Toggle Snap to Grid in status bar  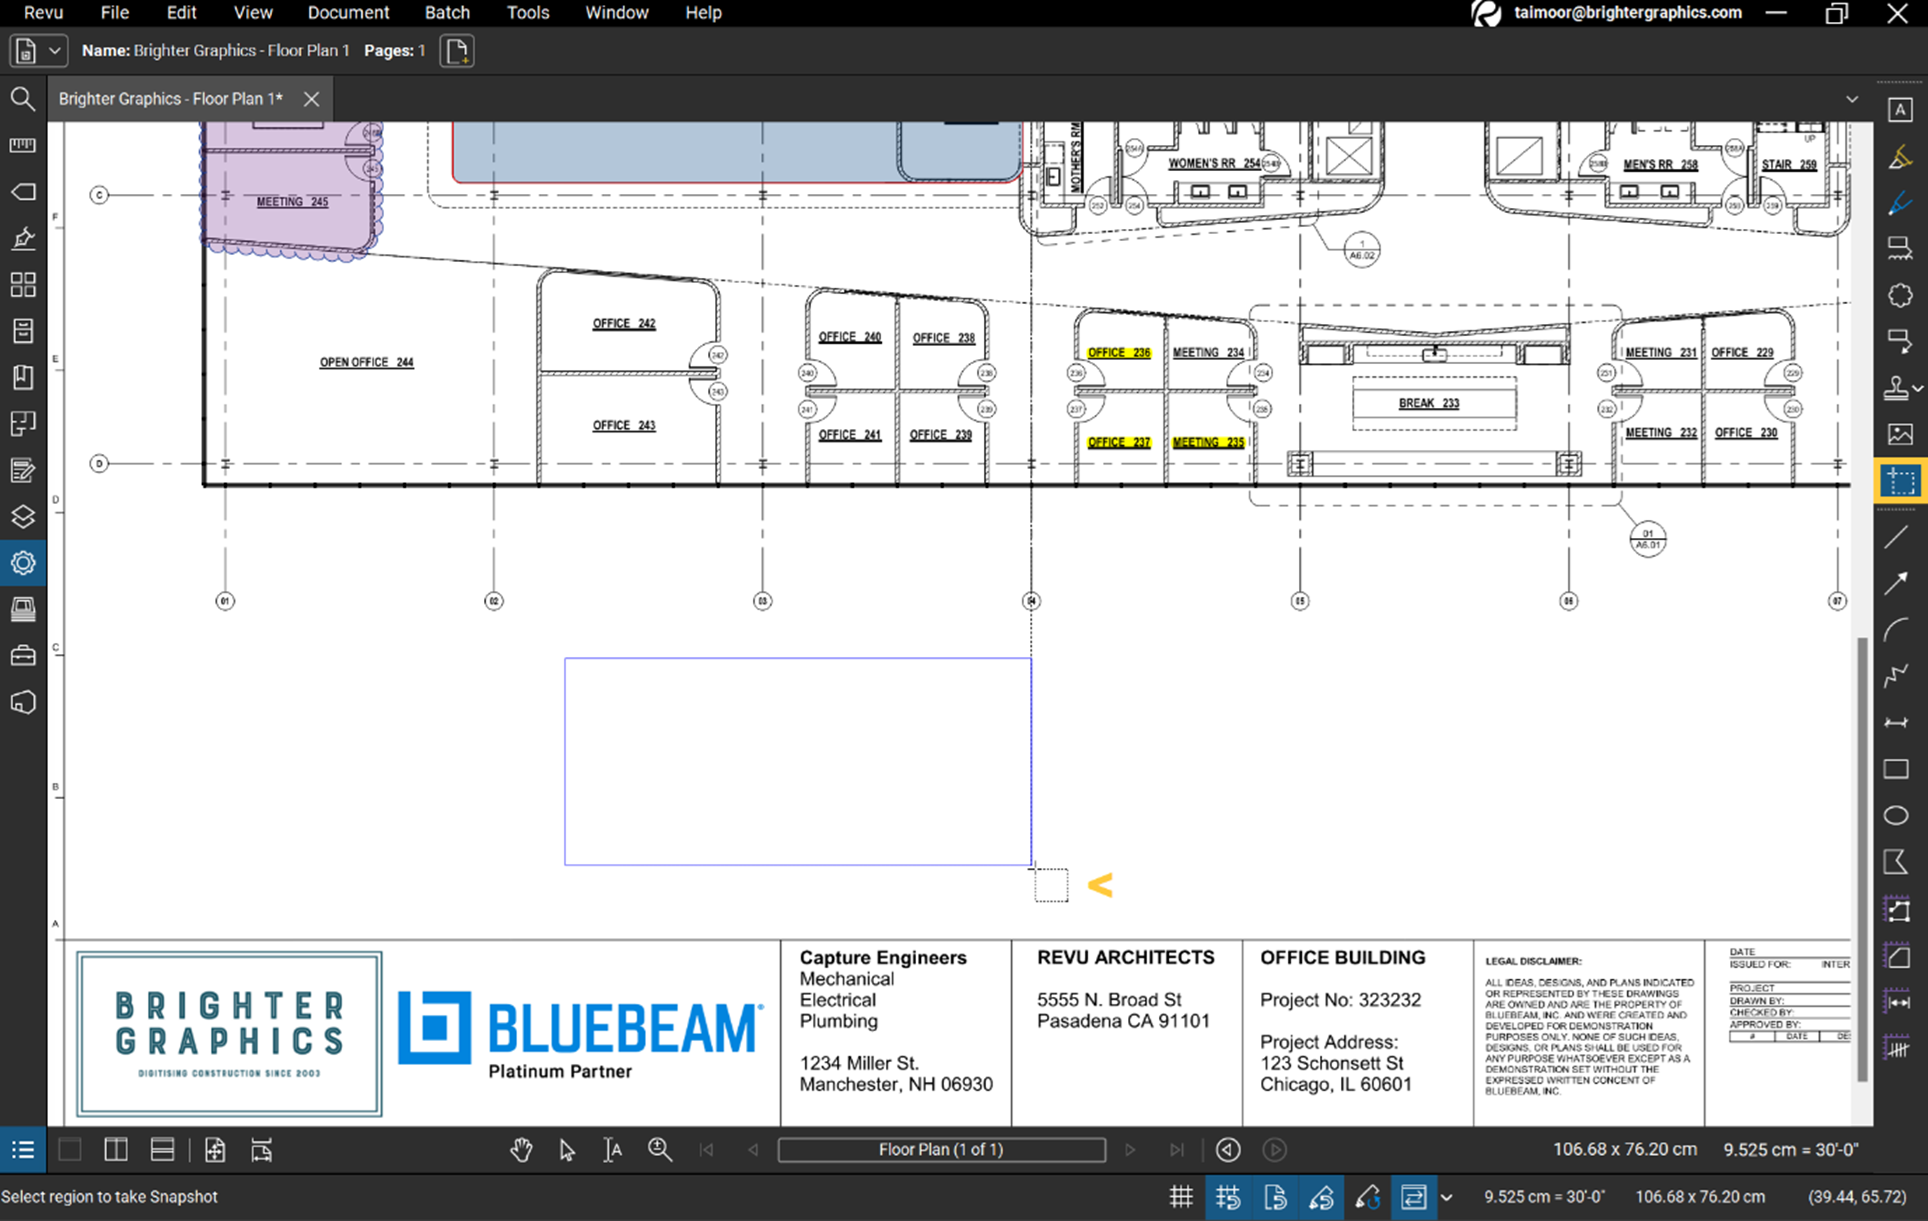(x=1228, y=1197)
